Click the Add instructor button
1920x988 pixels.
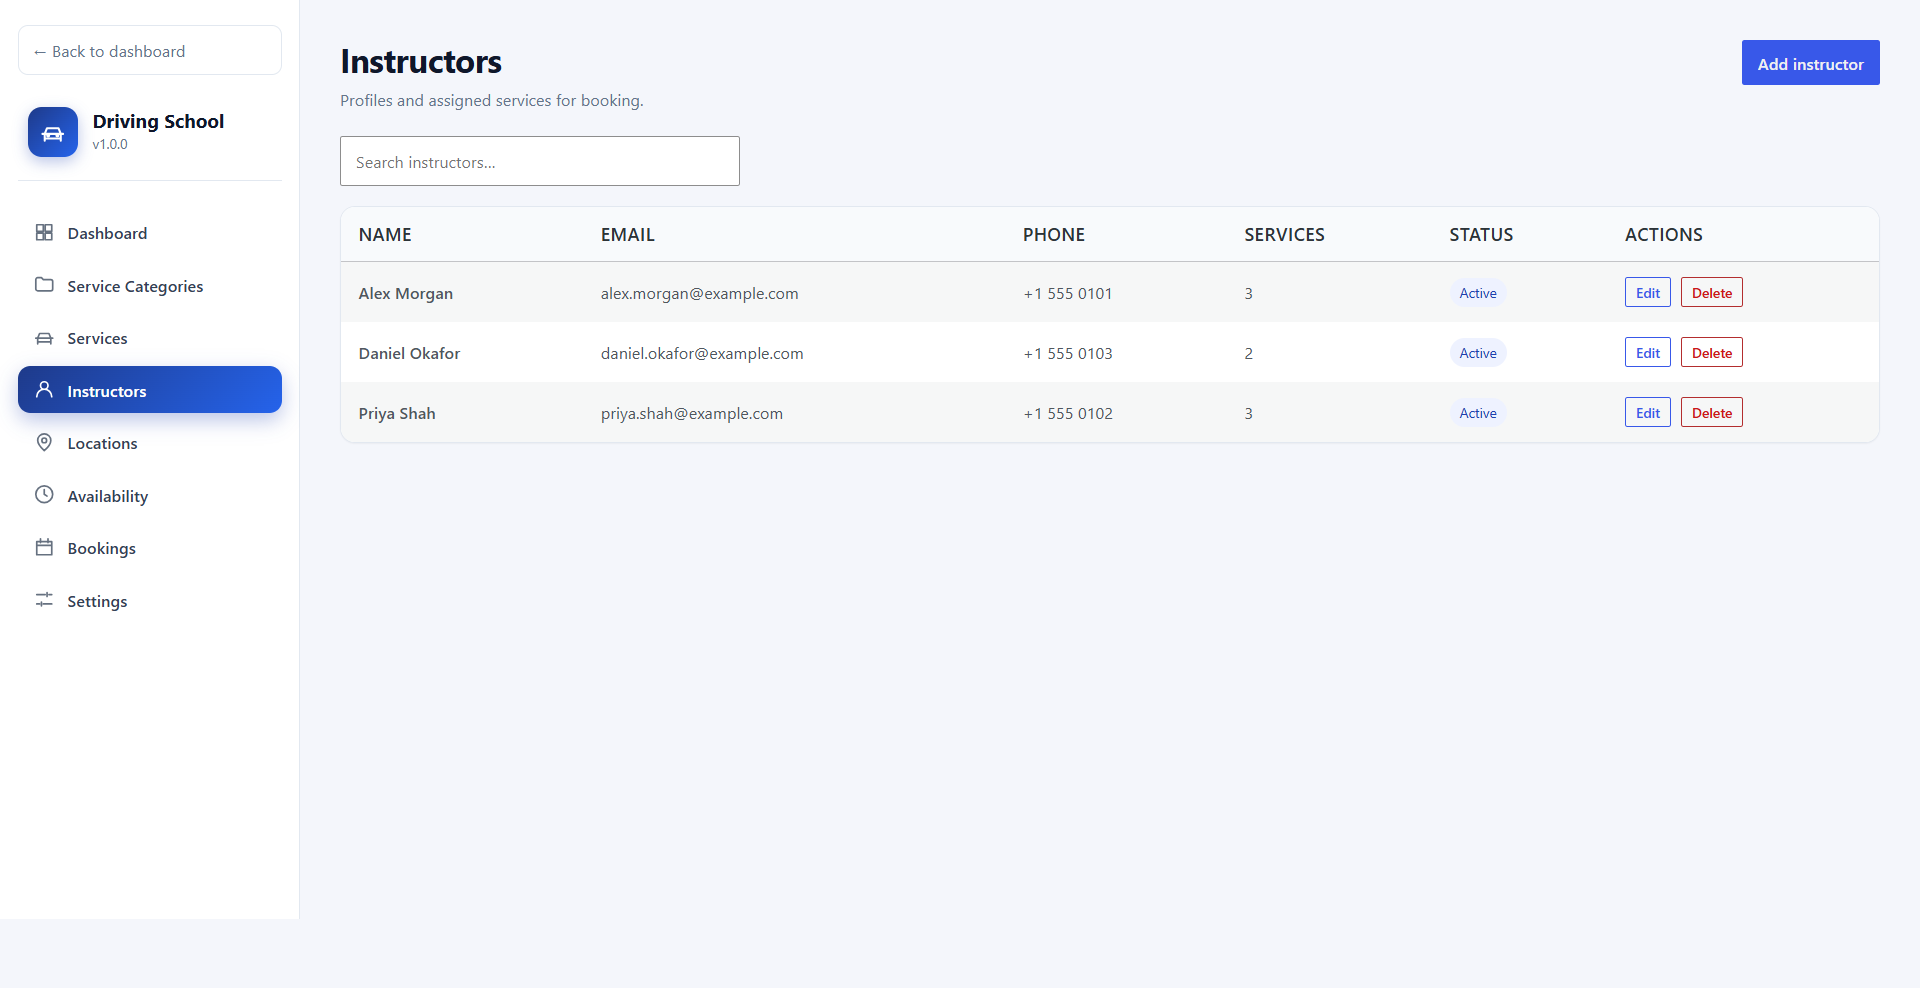pos(1810,63)
